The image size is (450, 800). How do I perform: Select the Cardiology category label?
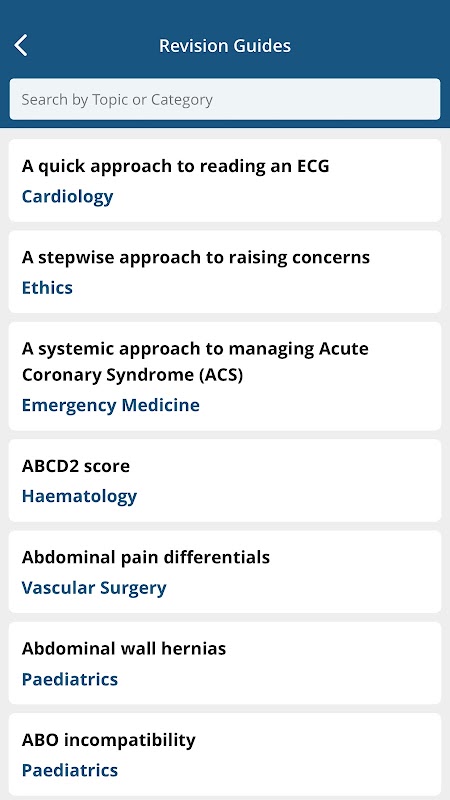pos(67,196)
